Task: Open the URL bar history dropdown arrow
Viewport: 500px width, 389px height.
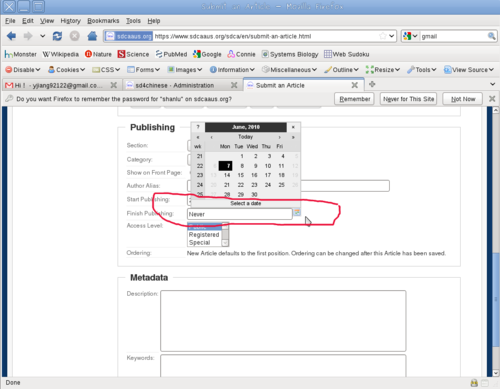Action: pyautogui.click(x=392, y=36)
